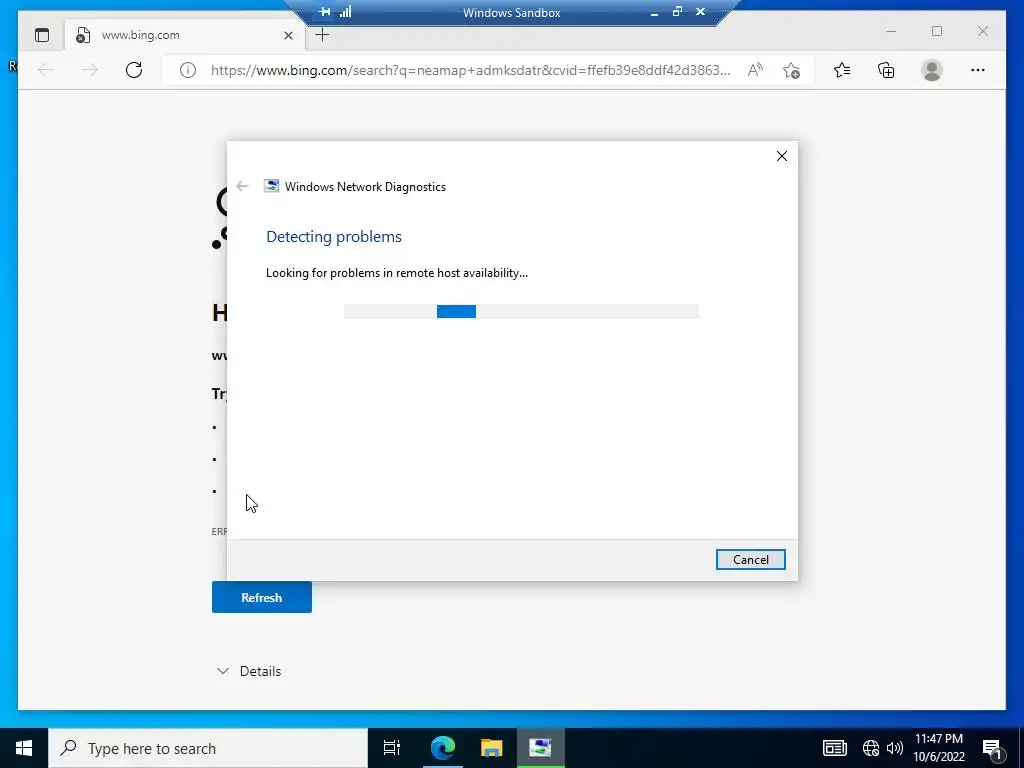1024x768 pixels.
Task: Open a new tab with plus button
Action: pyautogui.click(x=323, y=35)
